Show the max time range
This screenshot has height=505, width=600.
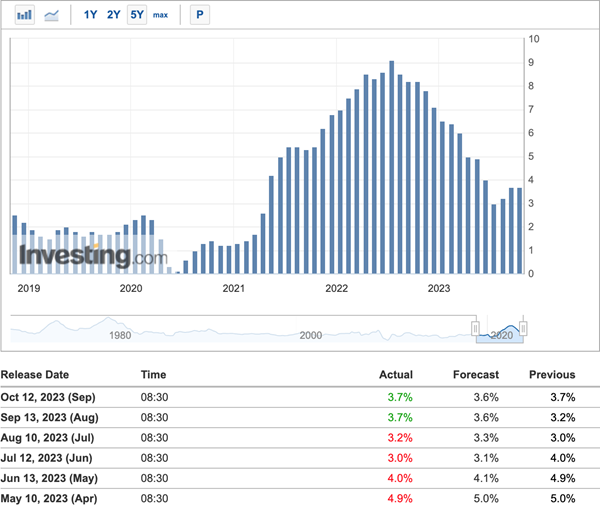[160, 15]
